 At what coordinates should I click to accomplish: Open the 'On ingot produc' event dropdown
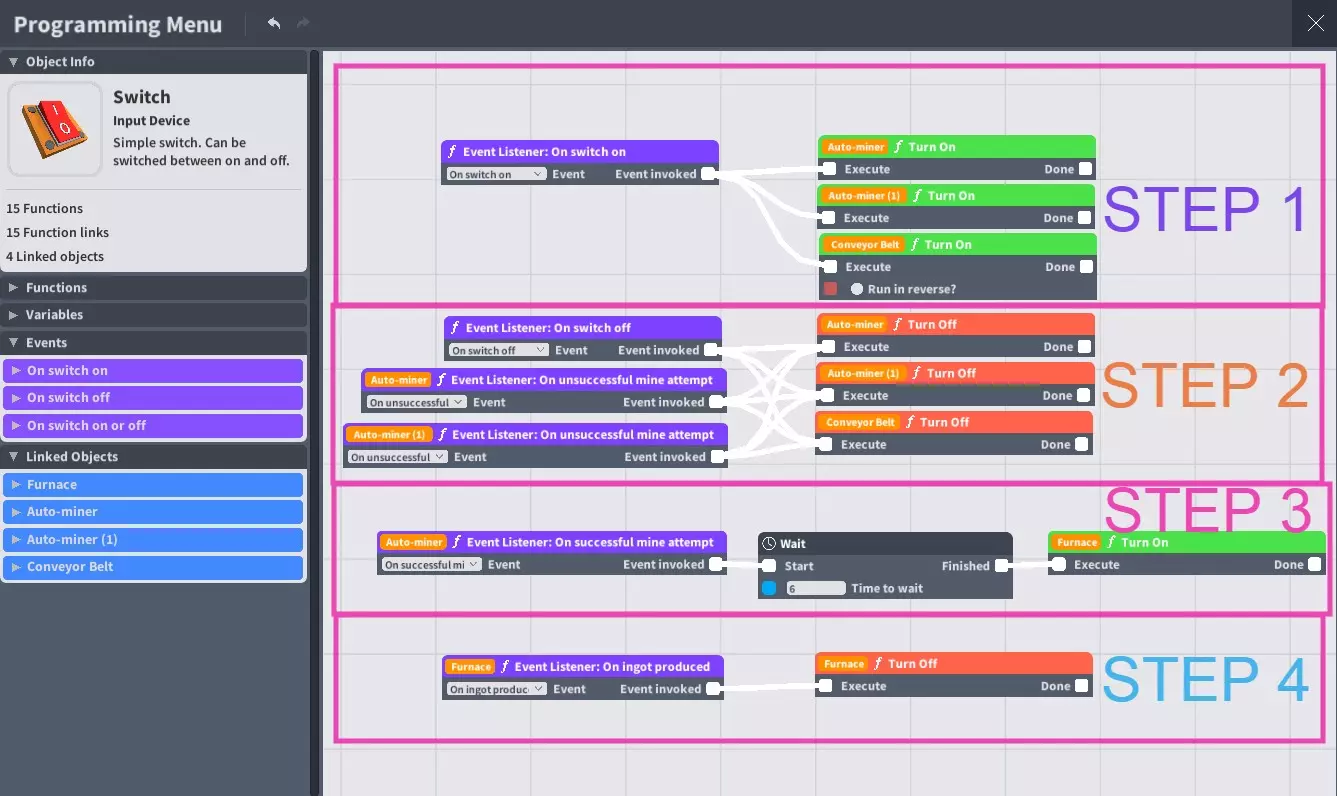point(497,689)
